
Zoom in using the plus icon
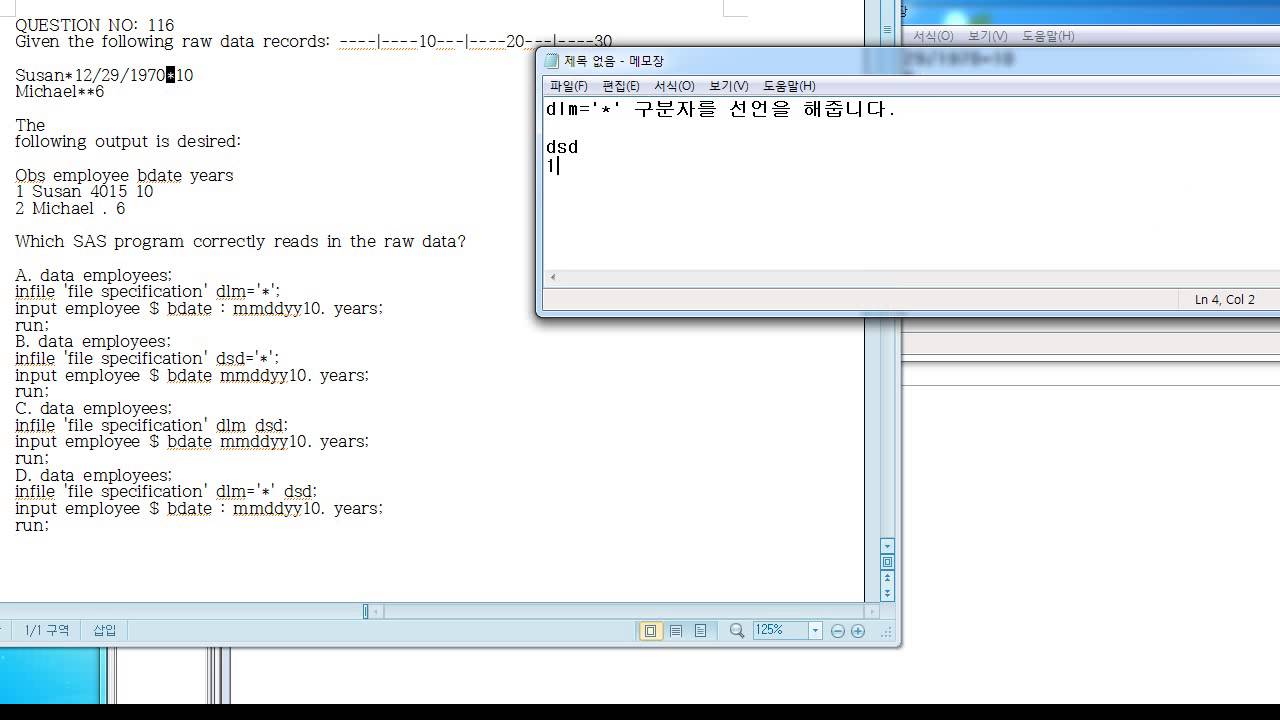(x=858, y=631)
